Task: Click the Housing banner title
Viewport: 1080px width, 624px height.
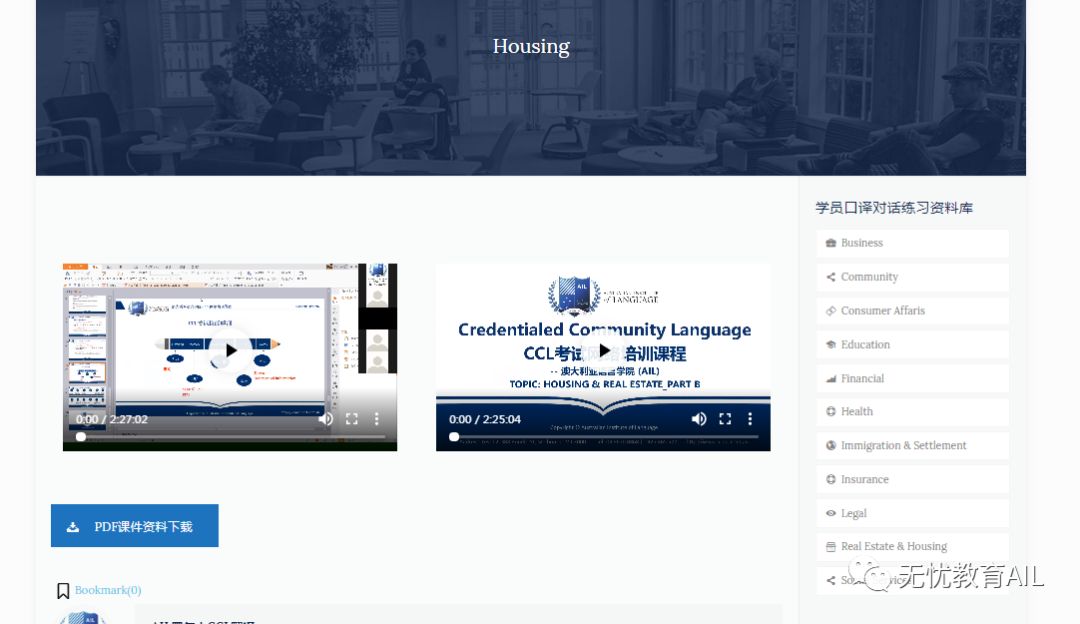Action: point(531,47)
